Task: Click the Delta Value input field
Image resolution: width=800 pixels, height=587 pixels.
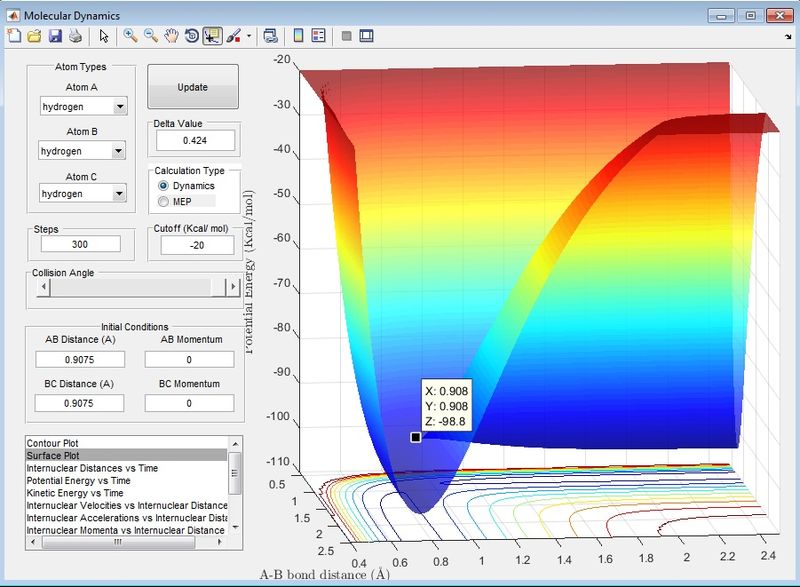Action: point(193,140)
